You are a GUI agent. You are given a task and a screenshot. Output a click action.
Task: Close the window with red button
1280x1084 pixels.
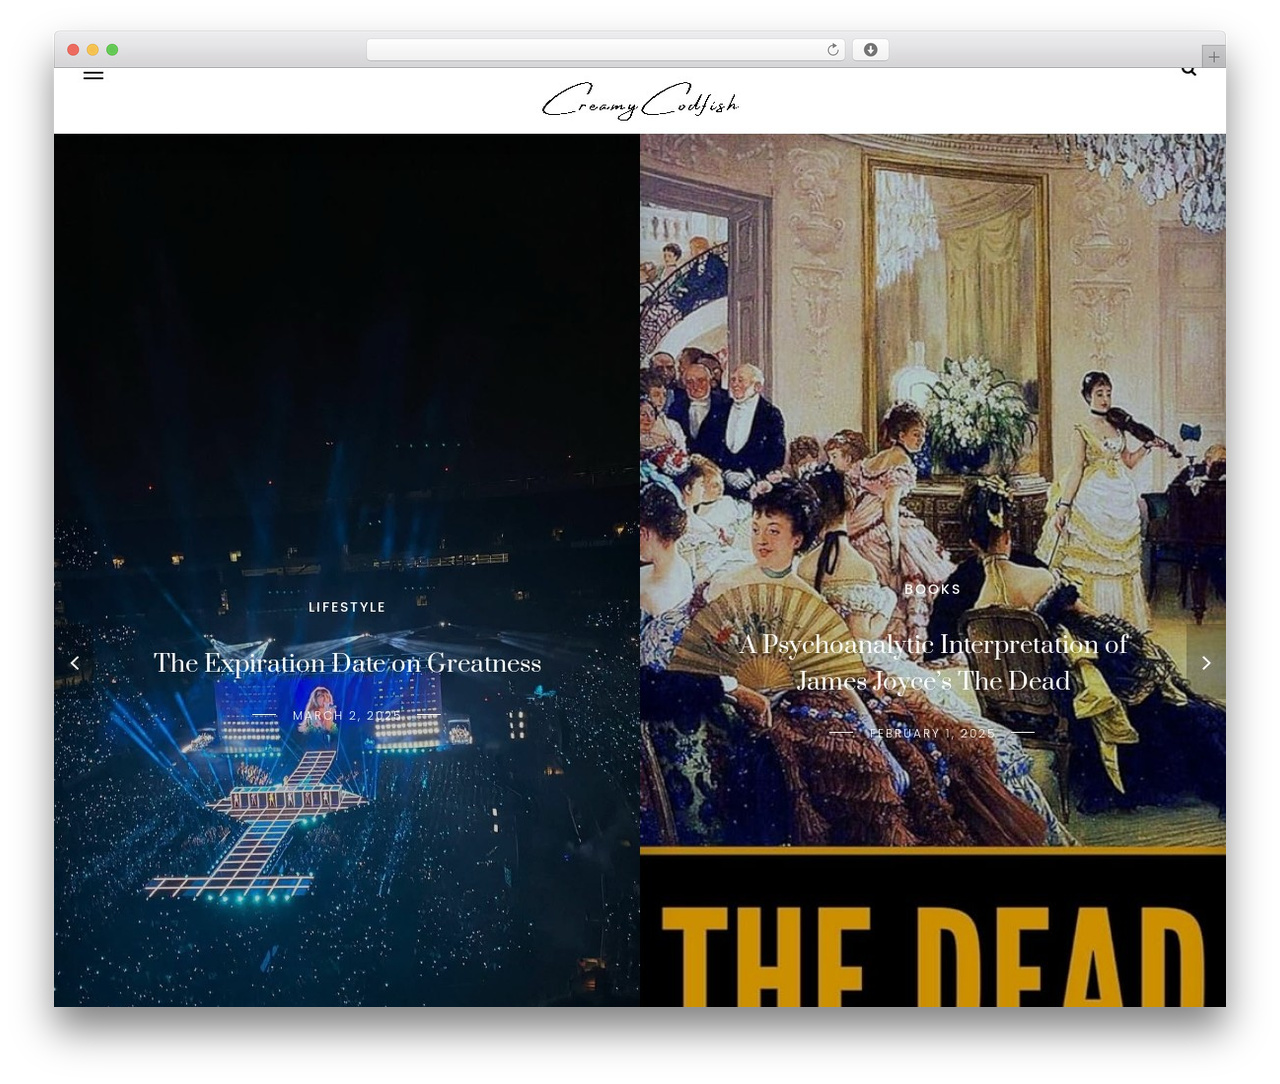[x=73, y=50]
